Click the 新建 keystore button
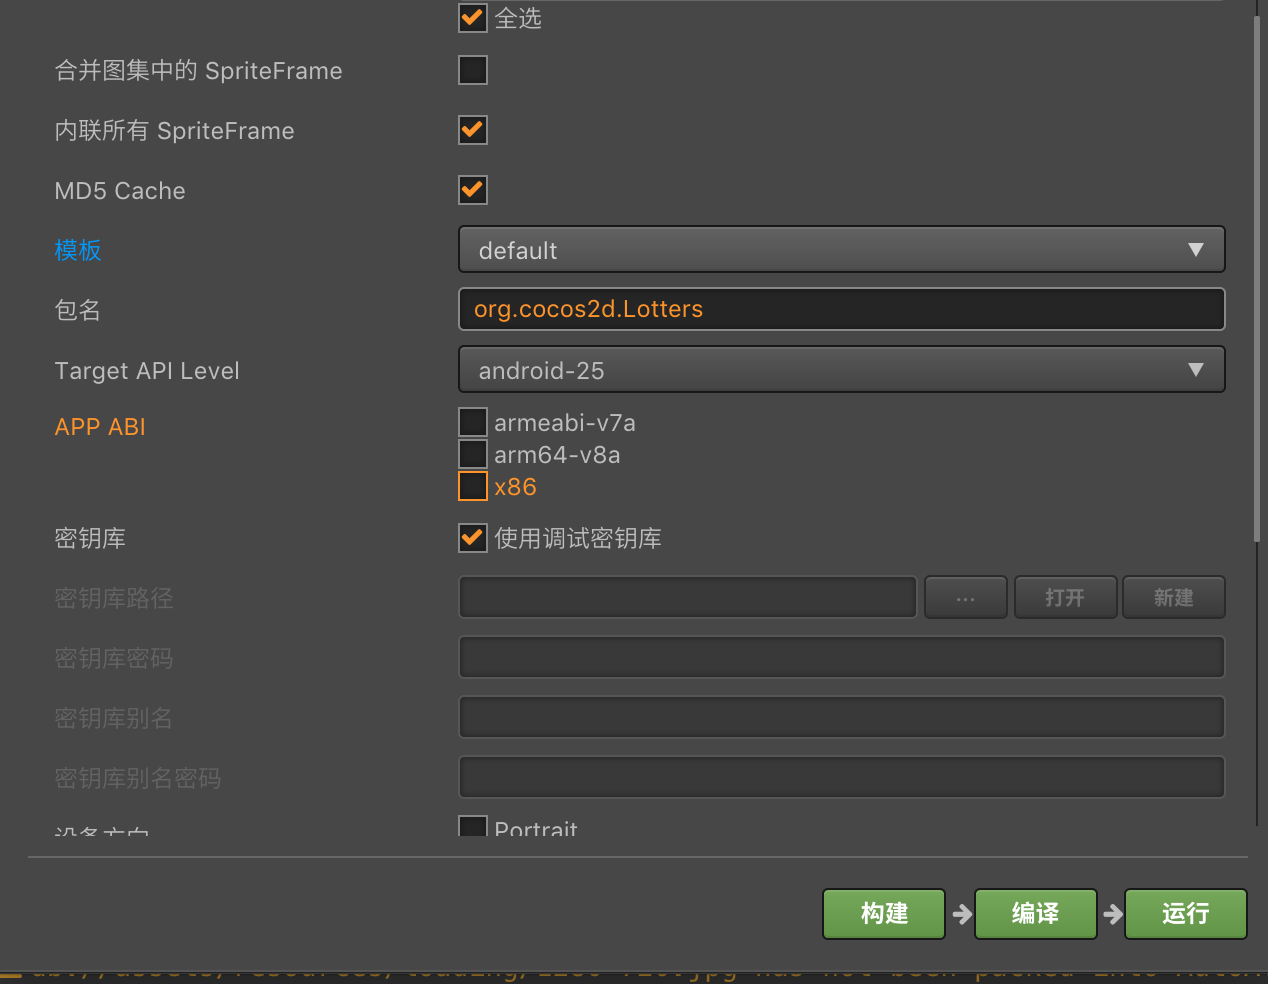Screen dimensions: 1268x984 1174,597
